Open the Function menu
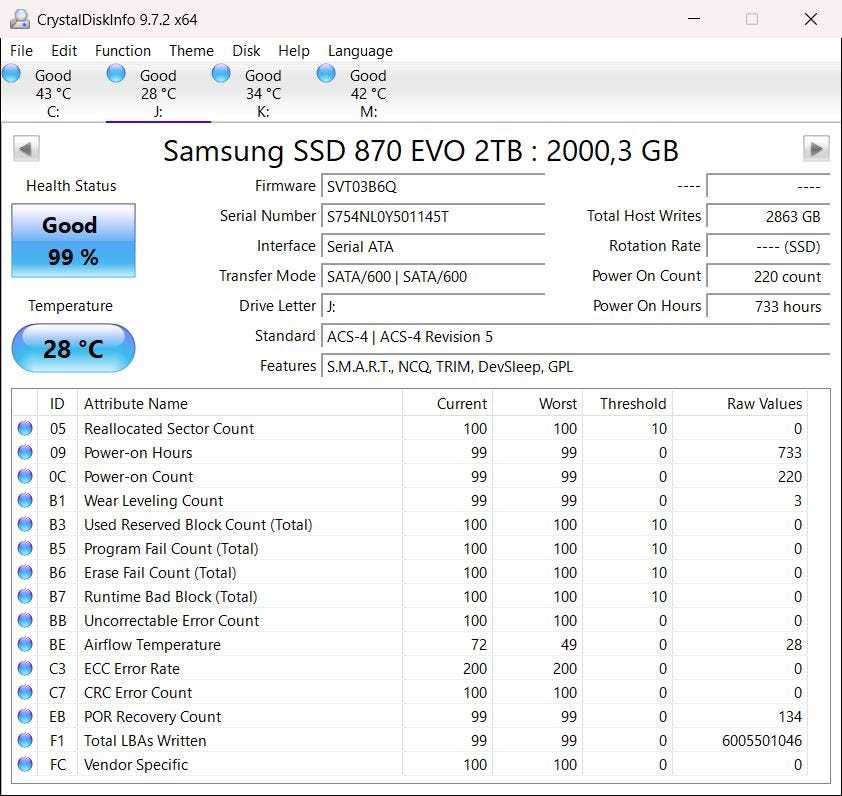This screenshot has width=842, height=796. [x=123, y=51]
